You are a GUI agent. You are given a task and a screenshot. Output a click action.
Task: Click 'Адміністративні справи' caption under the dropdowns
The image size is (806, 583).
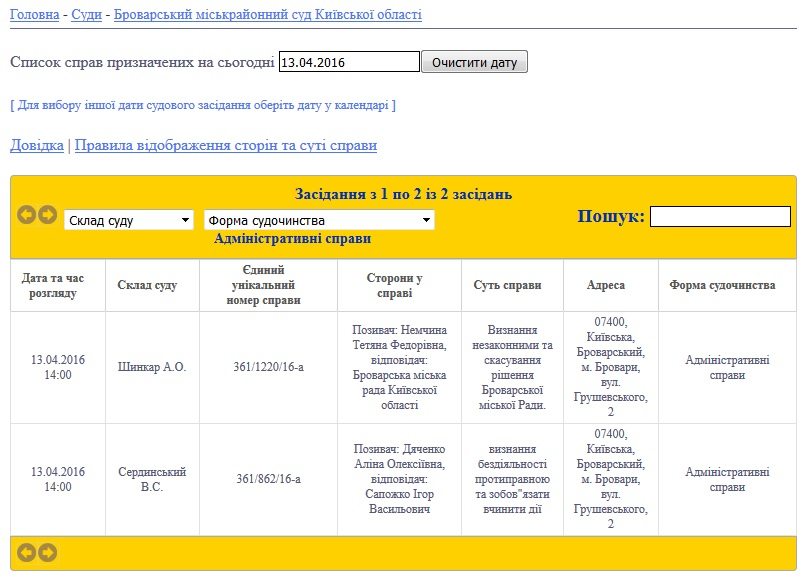tap(292, 239)
